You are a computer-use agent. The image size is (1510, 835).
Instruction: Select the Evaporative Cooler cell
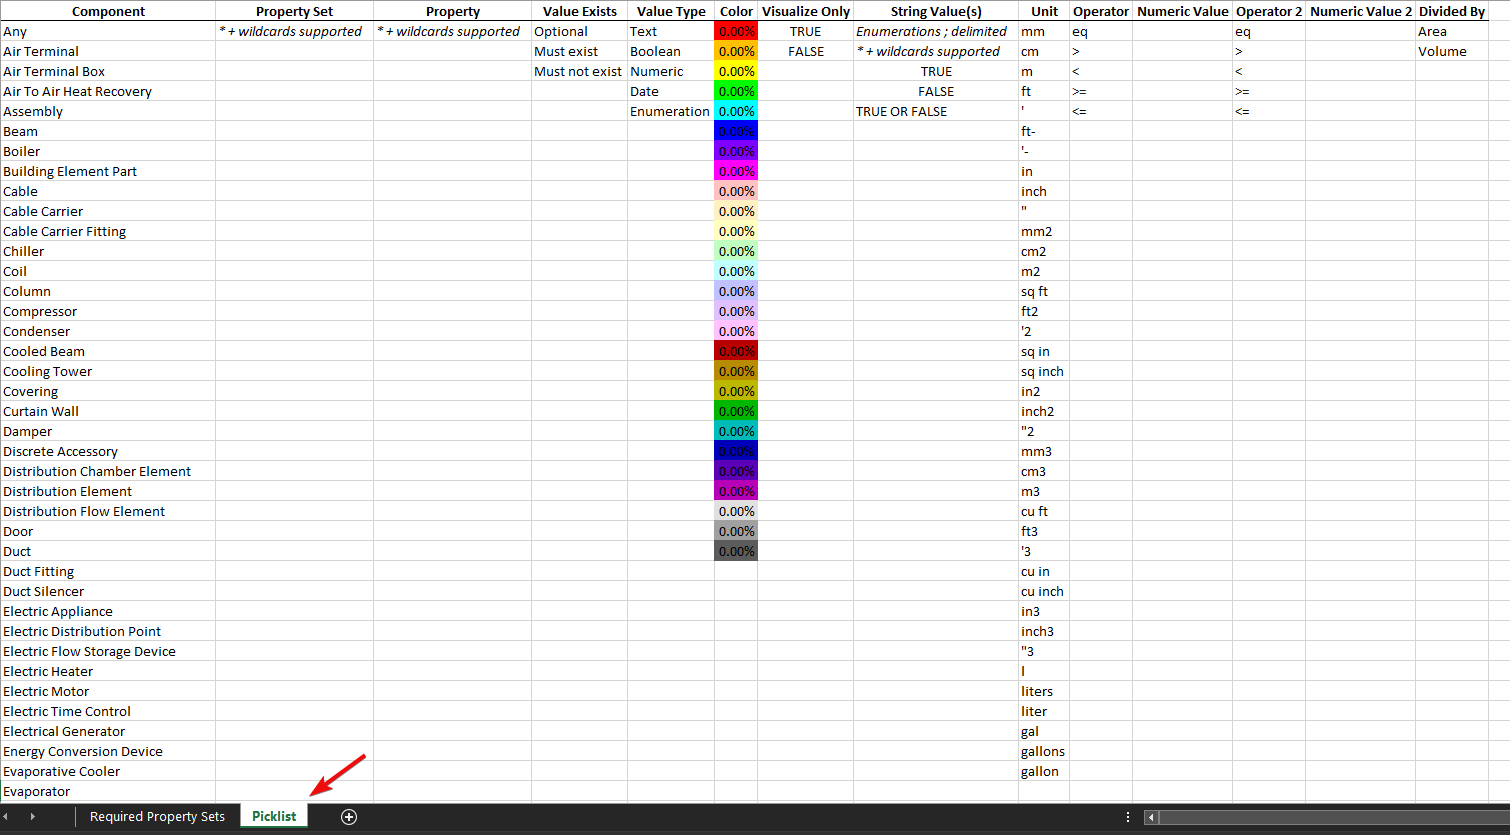[x=108, y=771]
